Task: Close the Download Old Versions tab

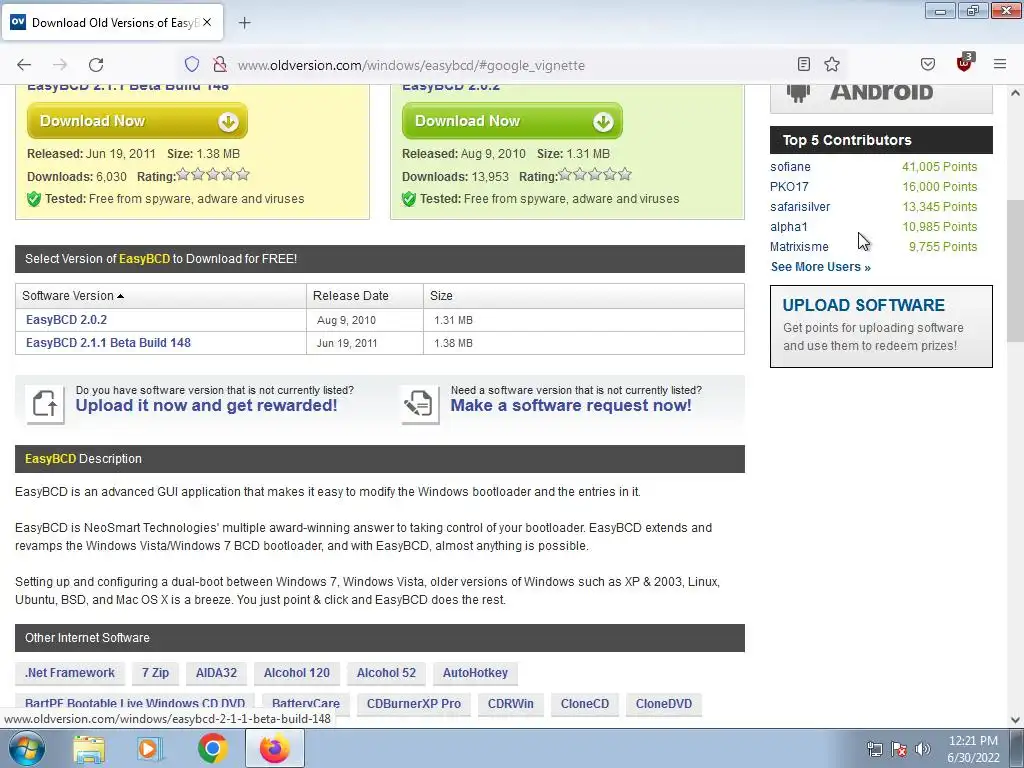Action: tap(207, 22)
